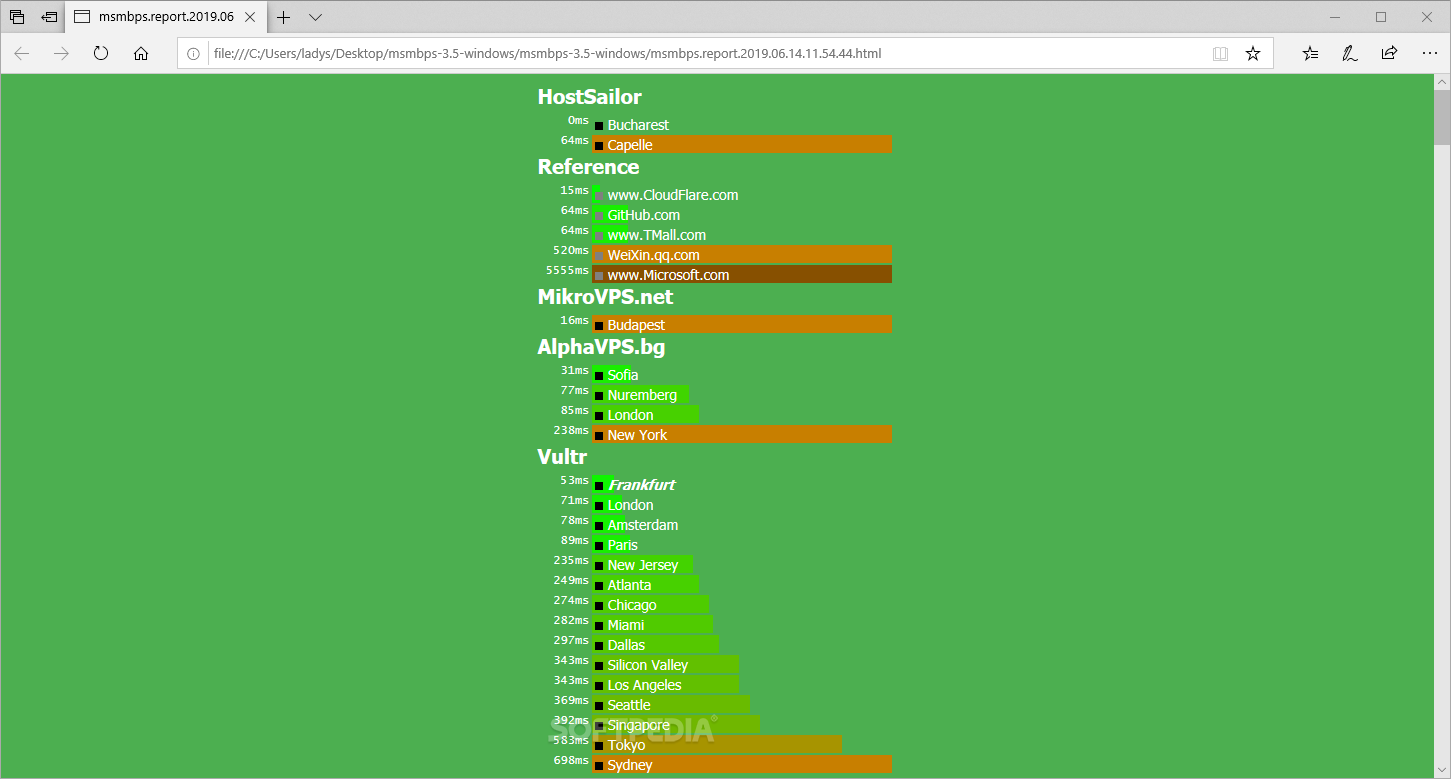Click the italic Frankfurt entry
1451x779 pixels.
pos(642,485)
